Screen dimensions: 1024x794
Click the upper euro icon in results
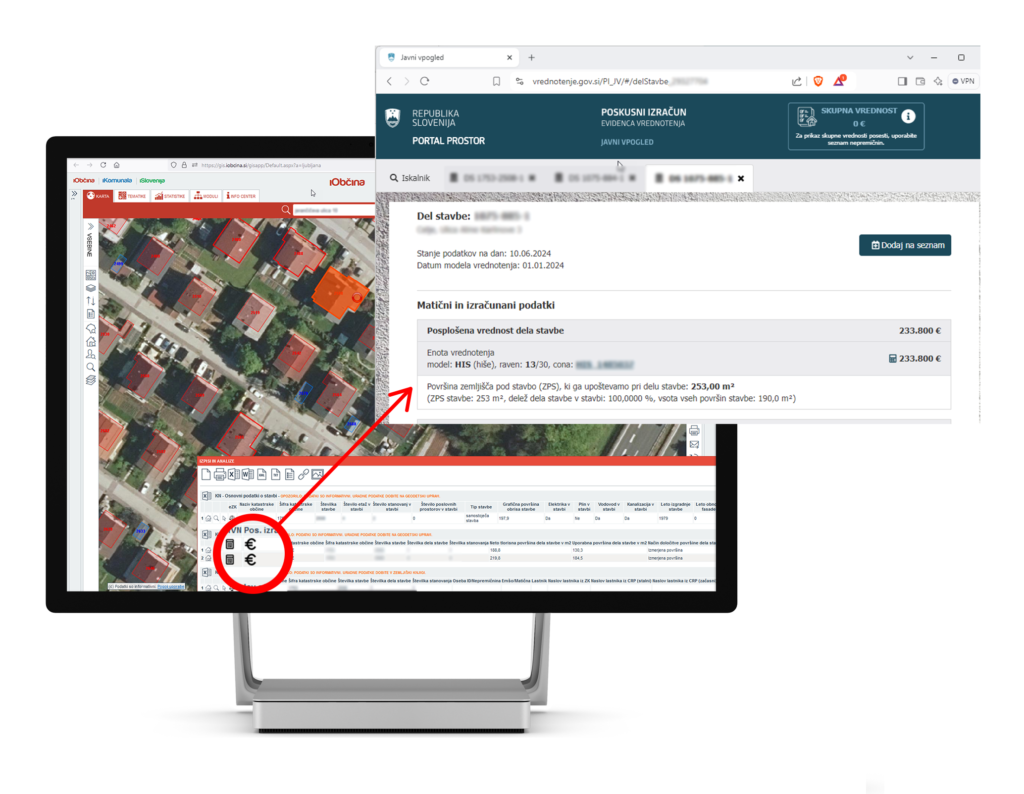point(250,543)
